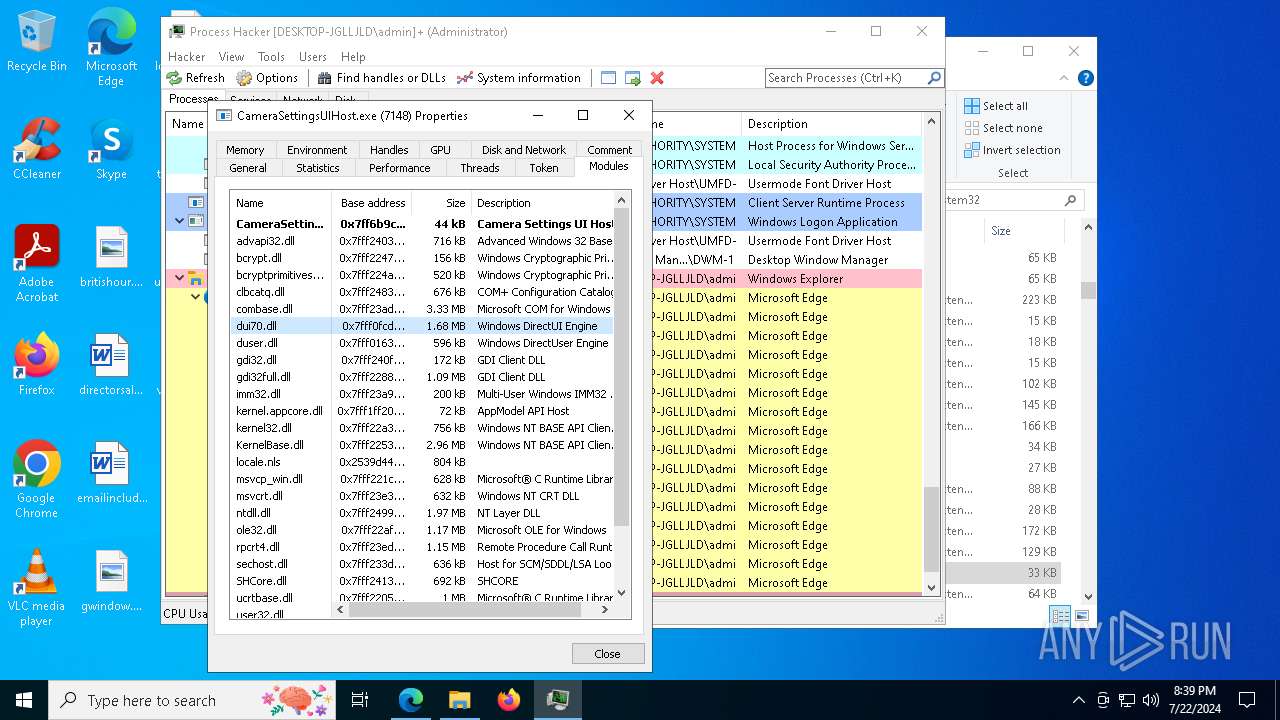
Task: Open the Help menu in Process Hacker
Action: pyautogui.click(x=353, y=57)
